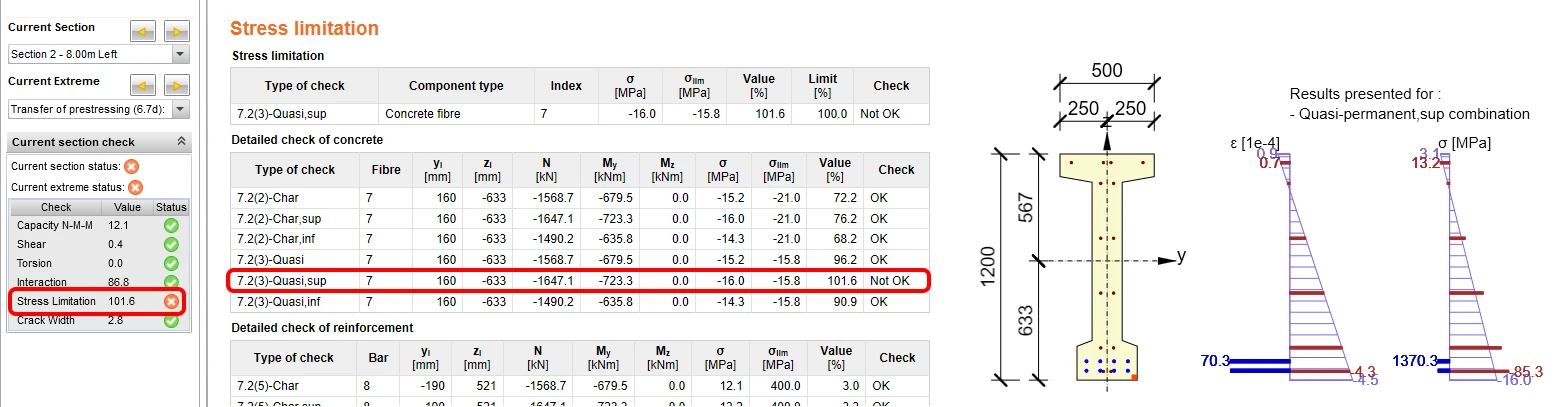Select the Interaction check row

(x=98, y=283)
